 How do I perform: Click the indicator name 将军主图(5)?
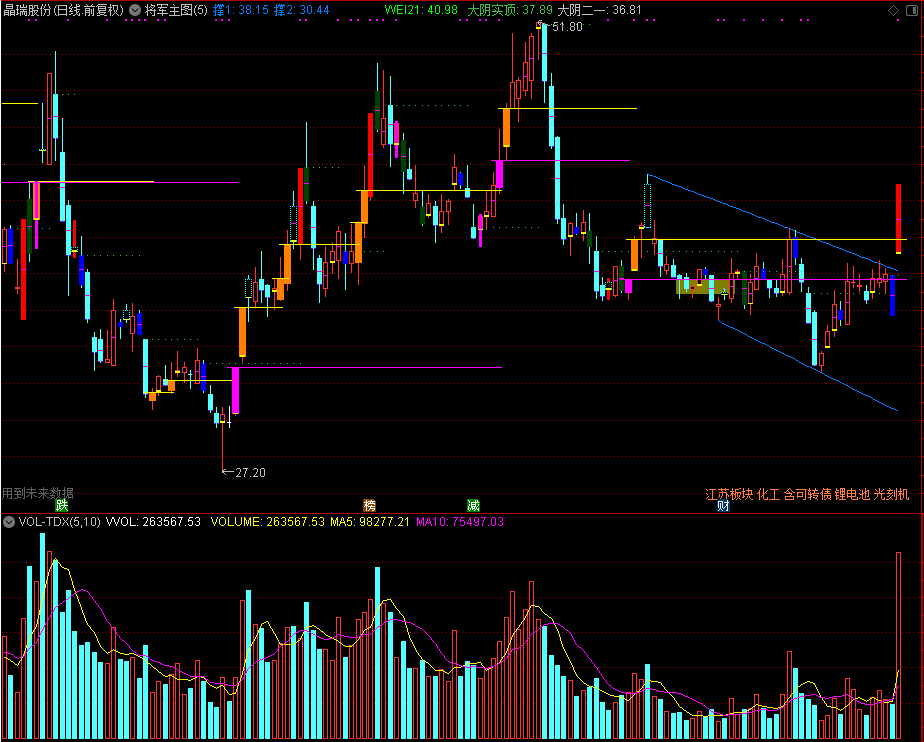tap(176, 10)
